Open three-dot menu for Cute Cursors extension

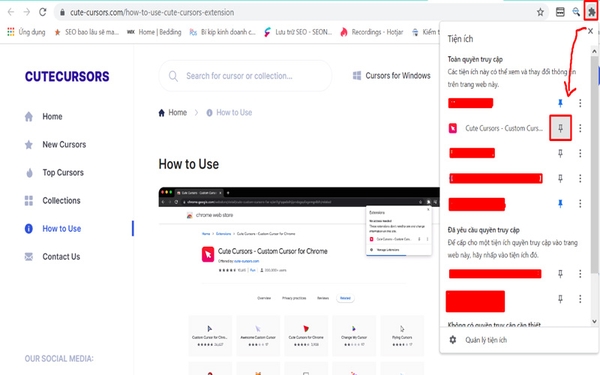point(580,128)
